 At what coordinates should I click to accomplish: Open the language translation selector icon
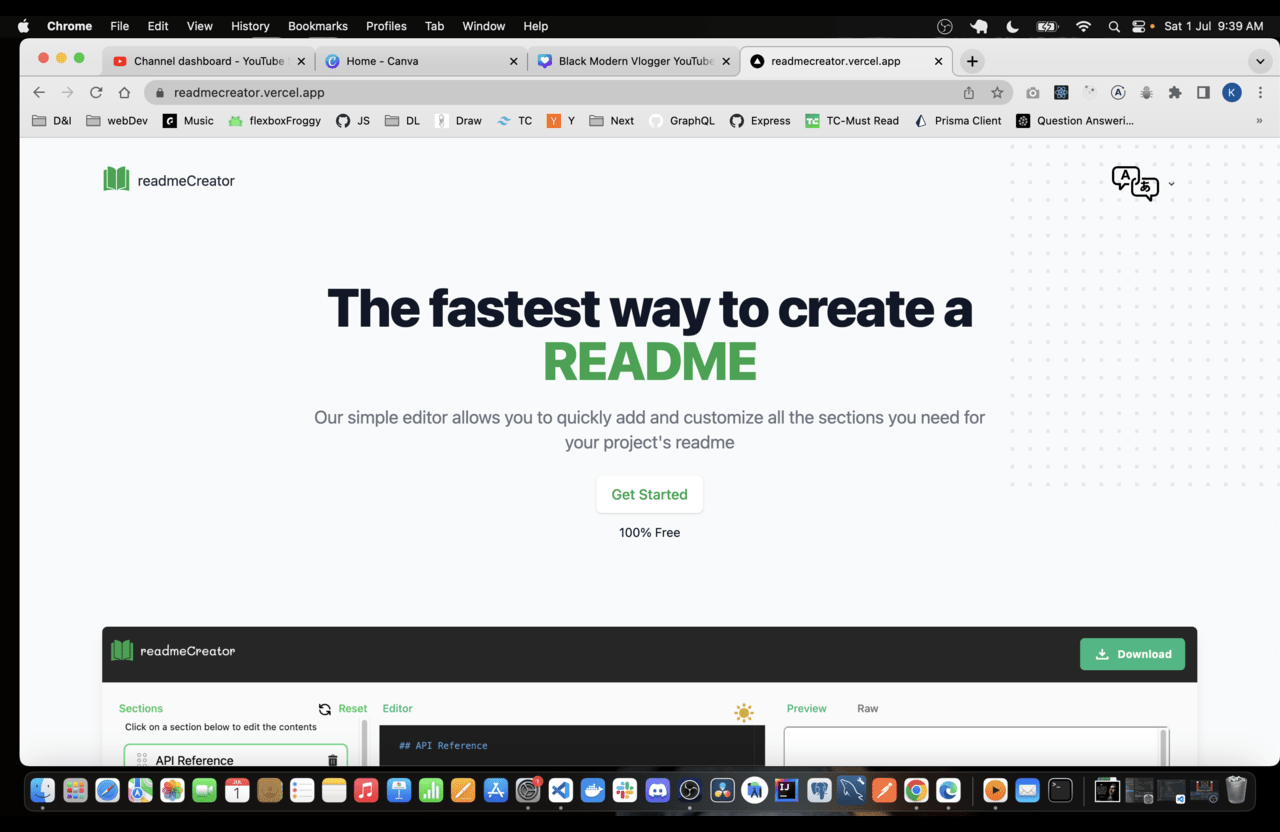(1135, 183)
